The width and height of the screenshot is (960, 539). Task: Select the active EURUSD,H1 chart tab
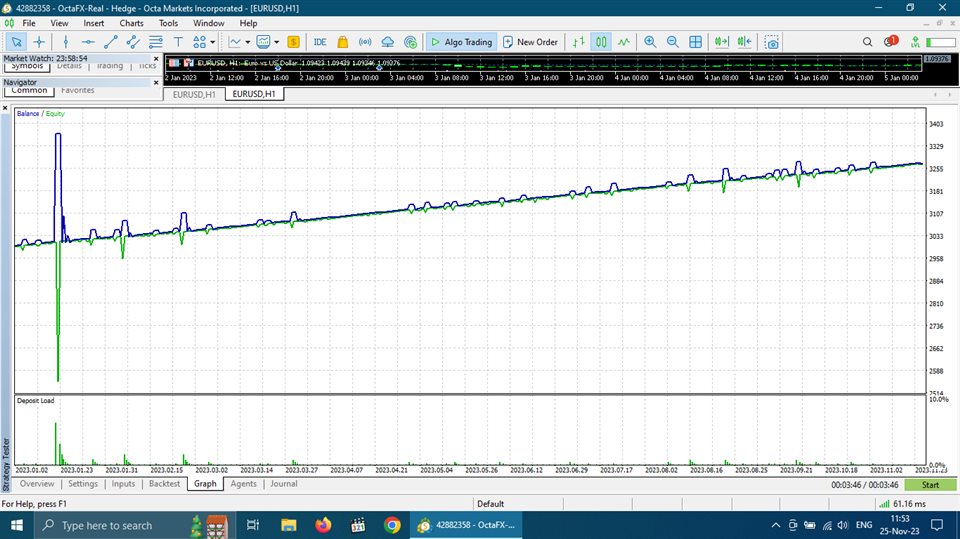[x=254, y=94]
